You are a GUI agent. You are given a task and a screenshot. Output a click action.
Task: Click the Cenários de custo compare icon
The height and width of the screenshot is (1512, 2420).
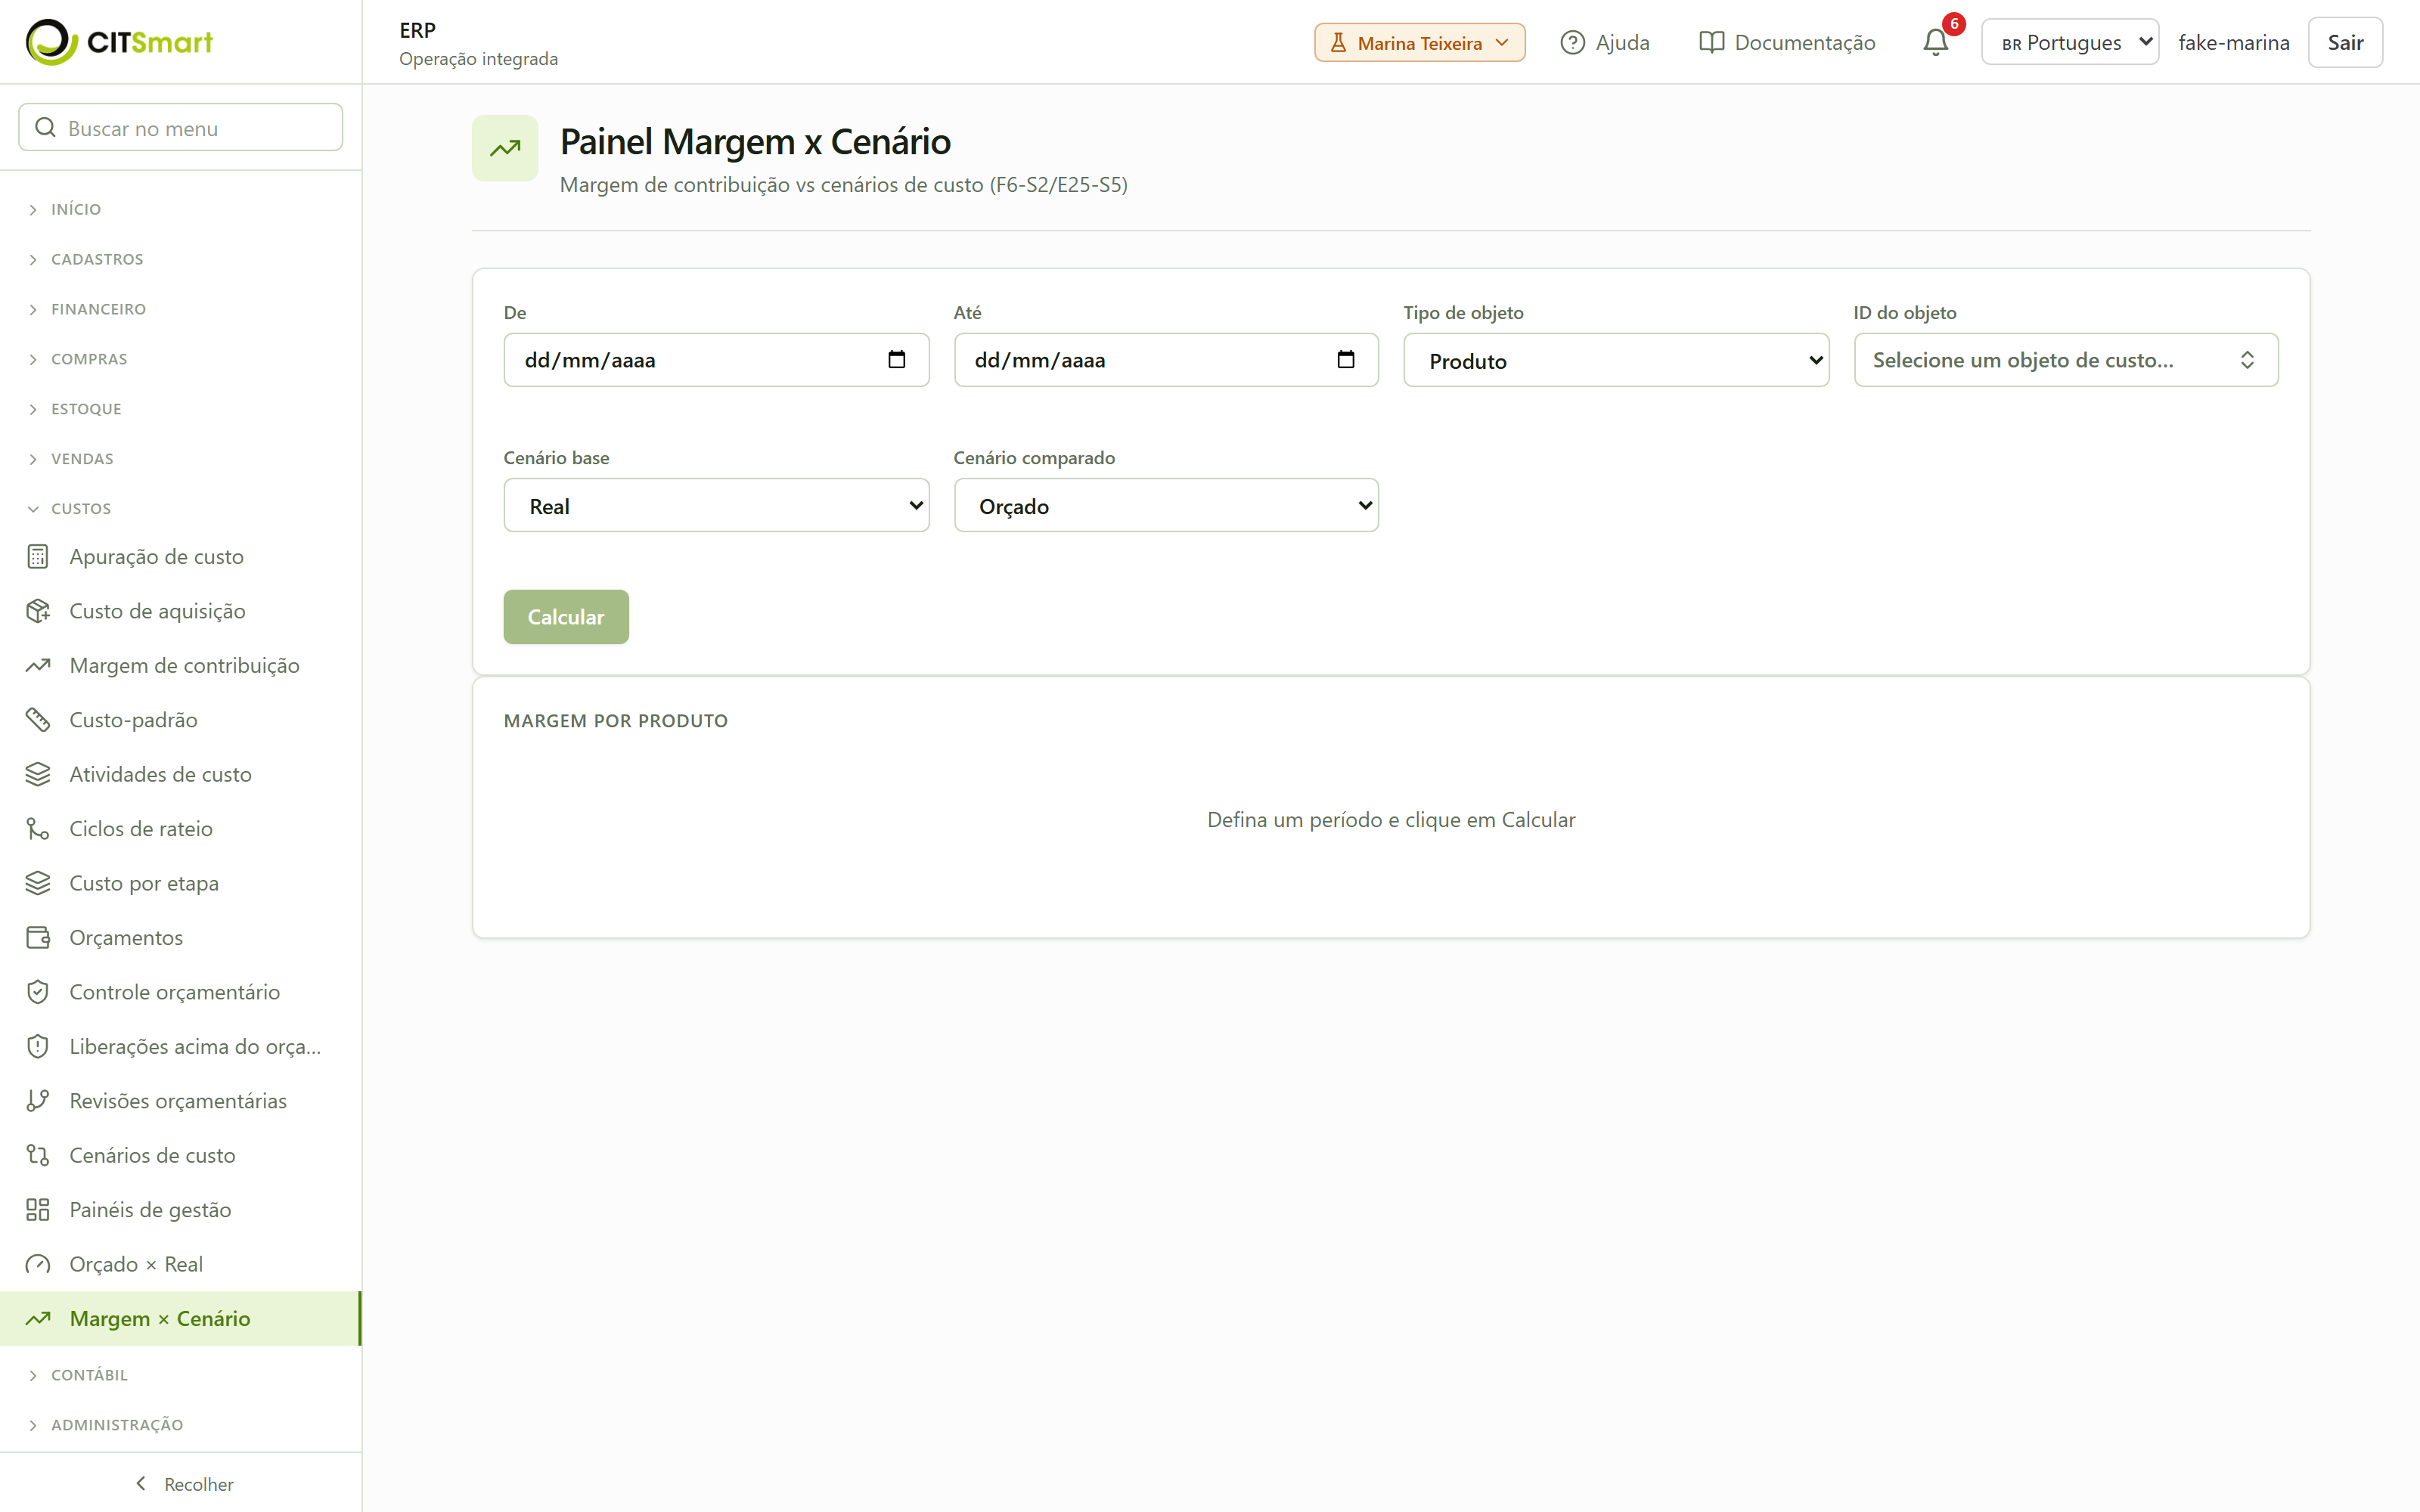[38, 1155]
